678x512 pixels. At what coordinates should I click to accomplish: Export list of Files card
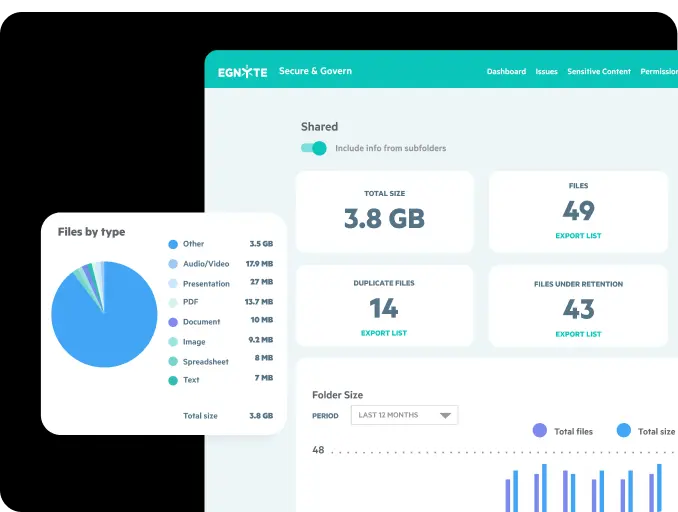pos(578,236)
